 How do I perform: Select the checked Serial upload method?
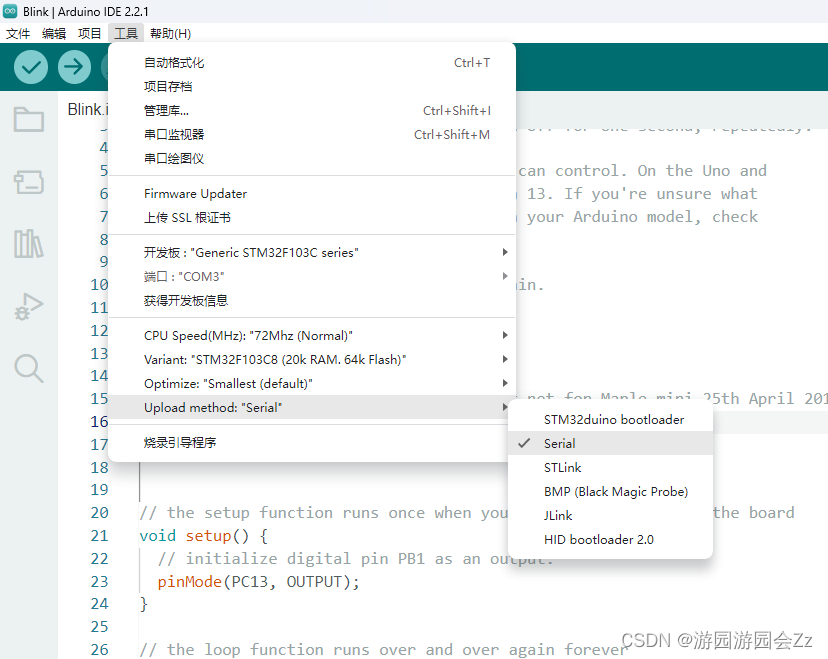610,444
